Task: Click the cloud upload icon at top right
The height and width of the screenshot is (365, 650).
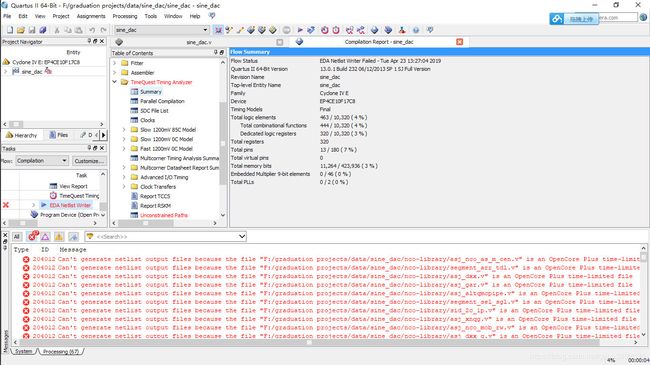Action: (x=557, y=19)
